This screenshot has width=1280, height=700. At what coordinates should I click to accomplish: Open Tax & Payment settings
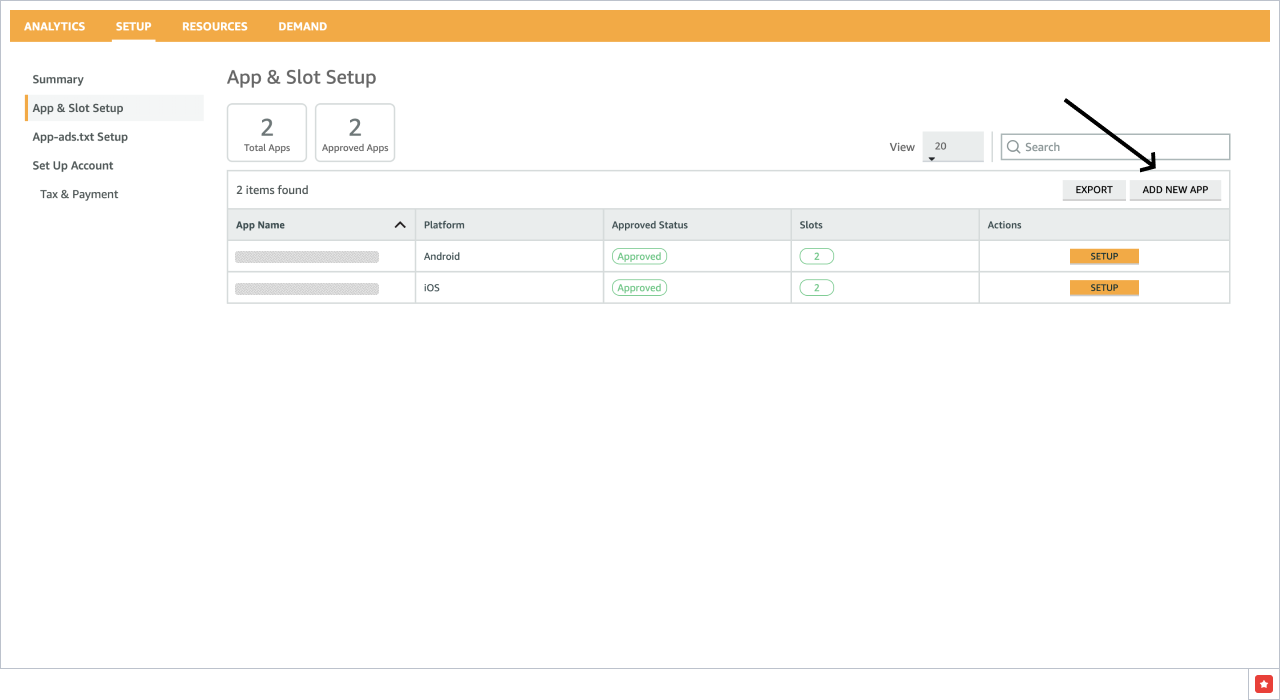79,194
